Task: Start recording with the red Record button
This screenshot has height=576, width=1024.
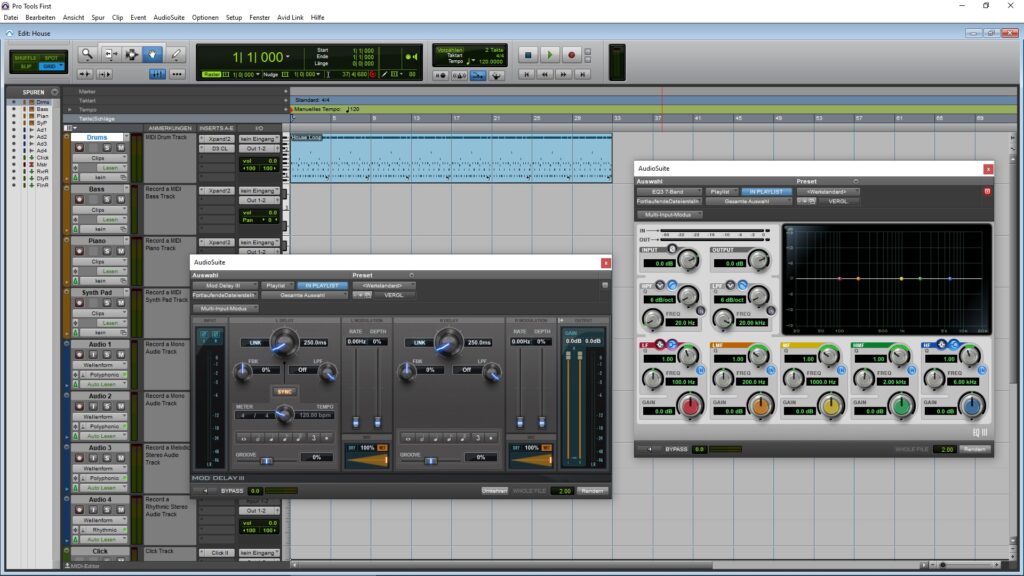Action: tap(571, 56)
